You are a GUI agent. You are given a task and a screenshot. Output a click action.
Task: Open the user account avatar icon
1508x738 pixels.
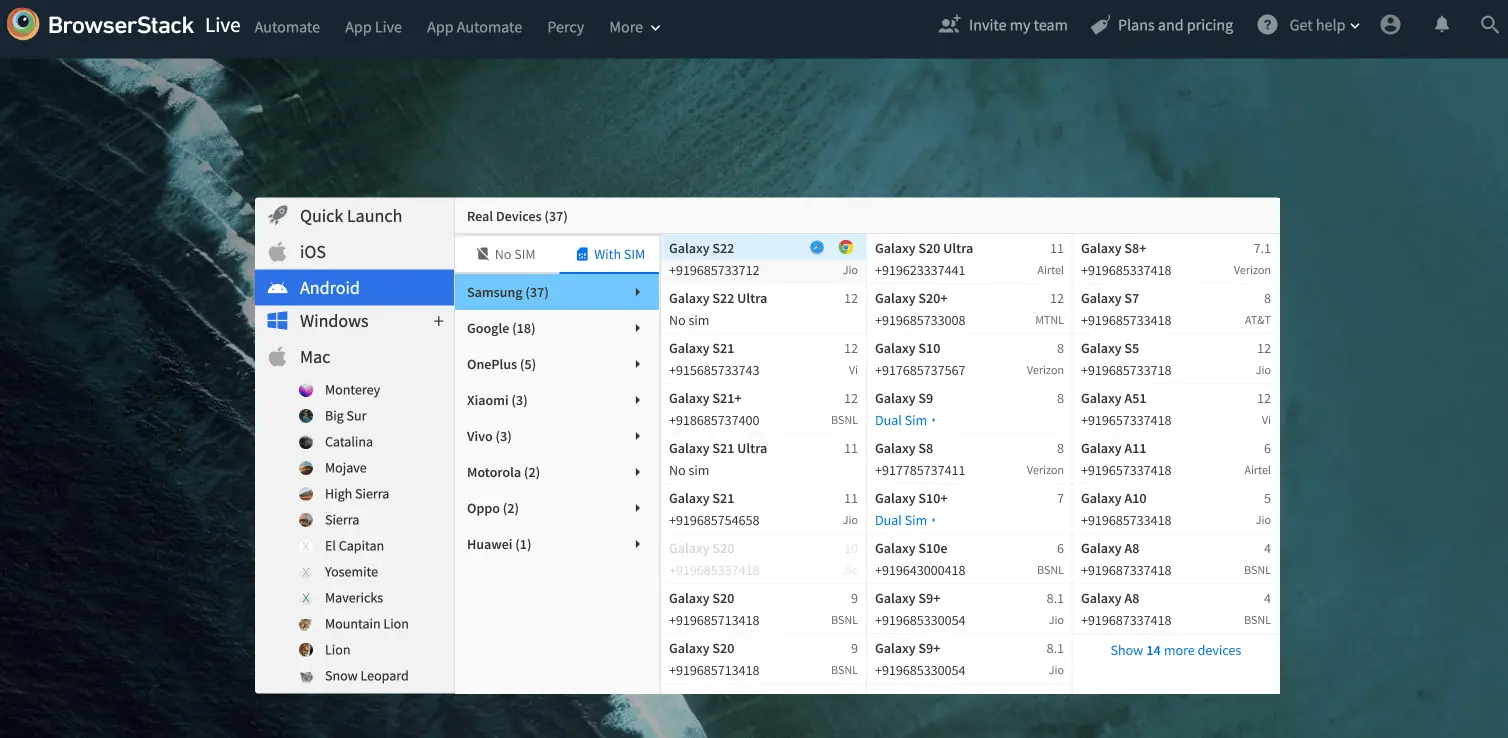1390,26
